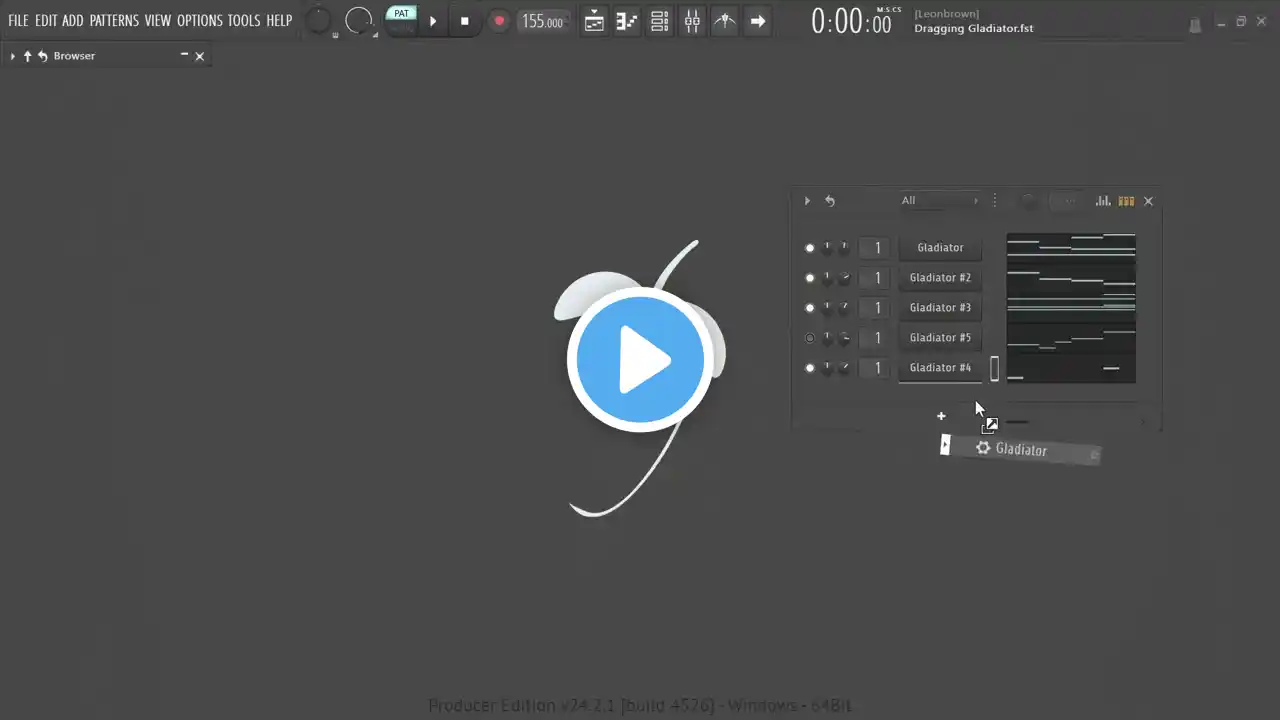Open the graph editor icon

click(x=1103, y=201)
